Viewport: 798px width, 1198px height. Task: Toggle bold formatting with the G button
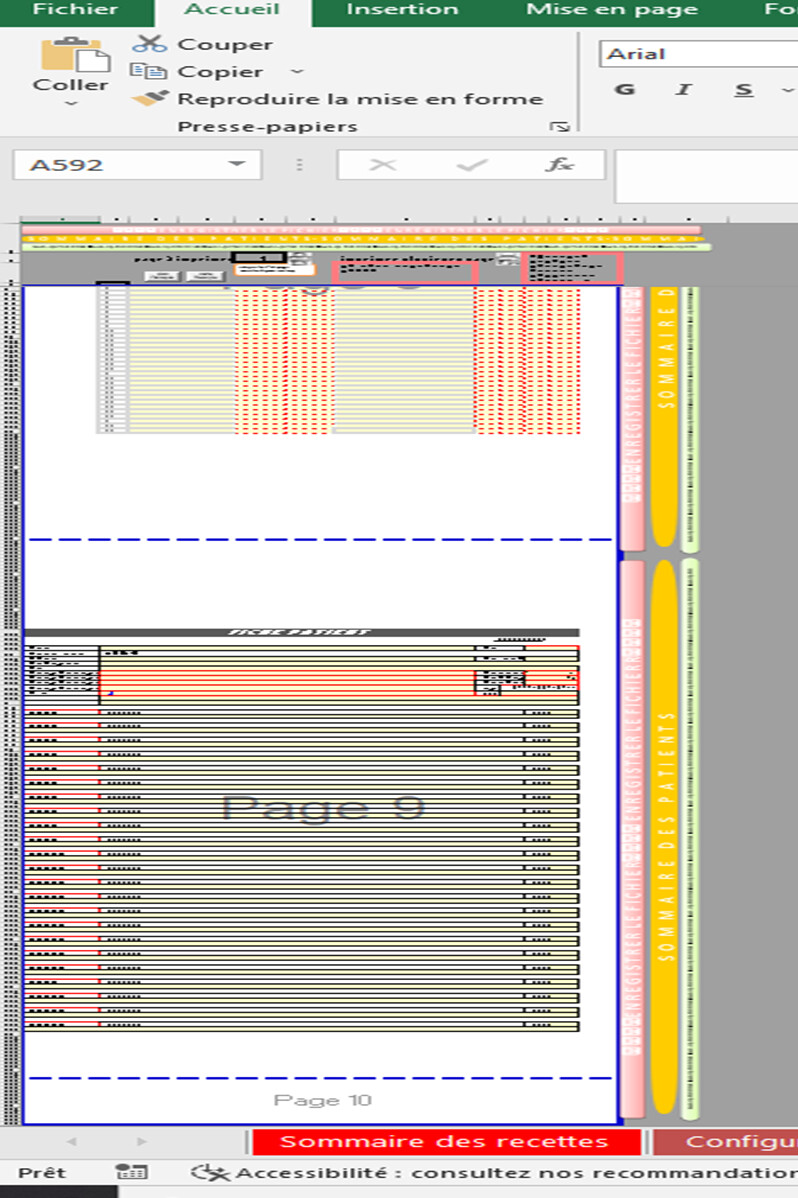click(x=625, y=90)
